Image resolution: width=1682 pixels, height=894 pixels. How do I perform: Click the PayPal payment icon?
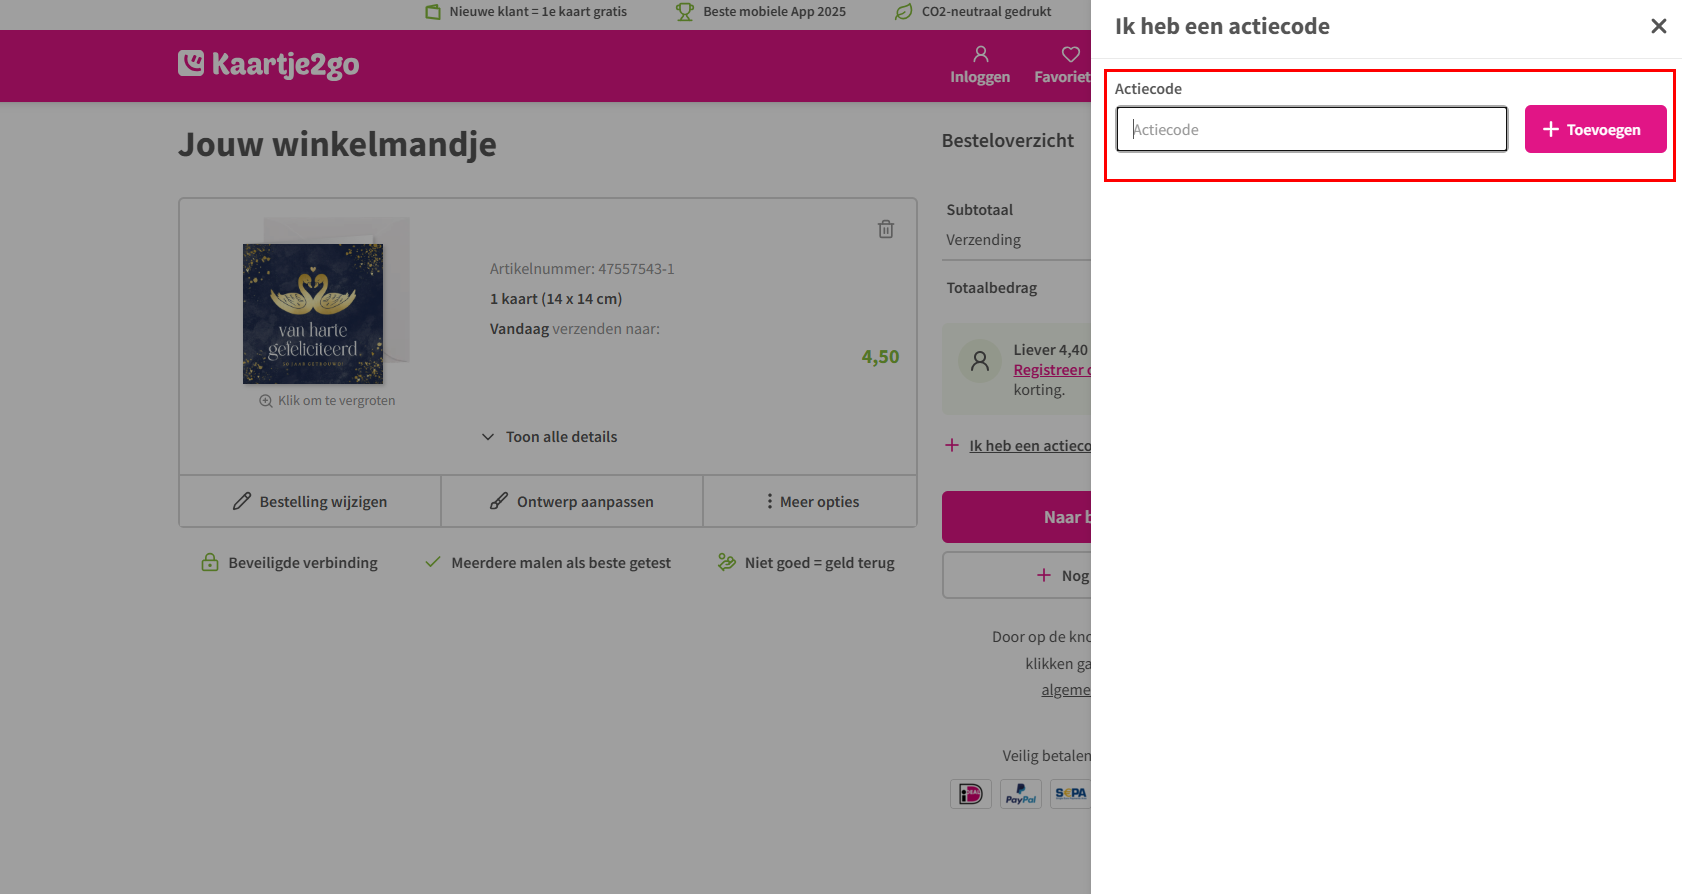[1021, 794]
